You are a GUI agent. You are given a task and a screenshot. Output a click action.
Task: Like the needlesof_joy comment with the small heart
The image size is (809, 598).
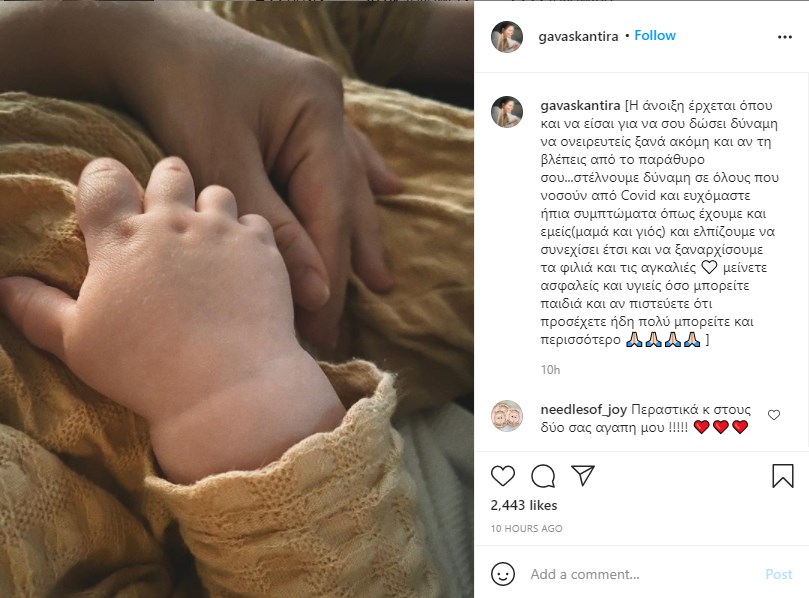tap(774, 415)
